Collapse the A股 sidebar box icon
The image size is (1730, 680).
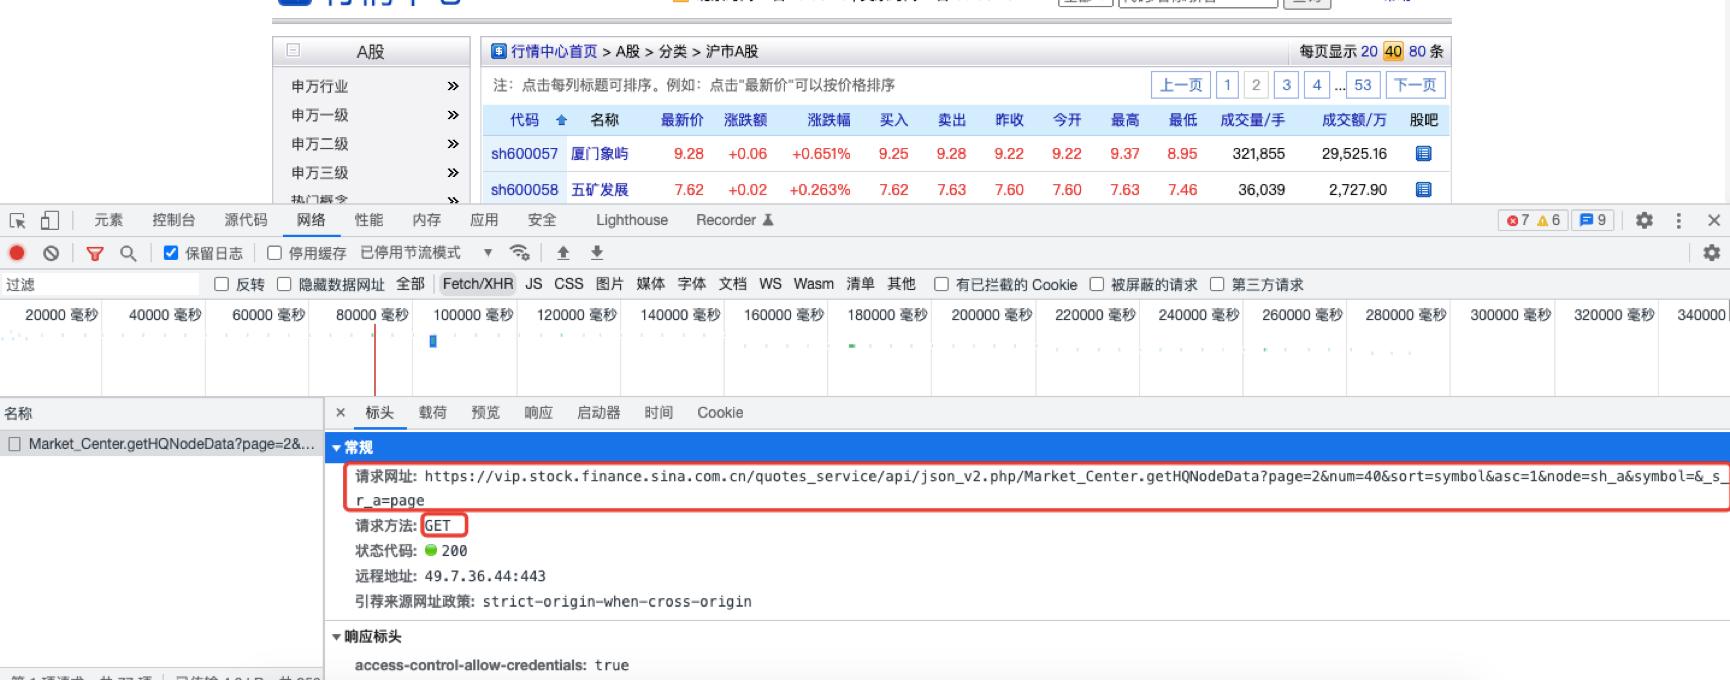point(293,49)
